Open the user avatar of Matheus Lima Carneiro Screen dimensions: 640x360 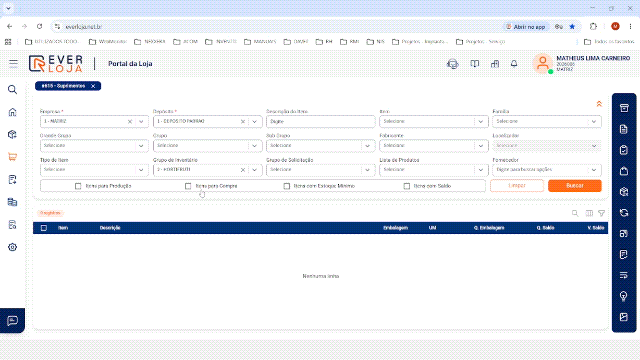tap(542, 63)
